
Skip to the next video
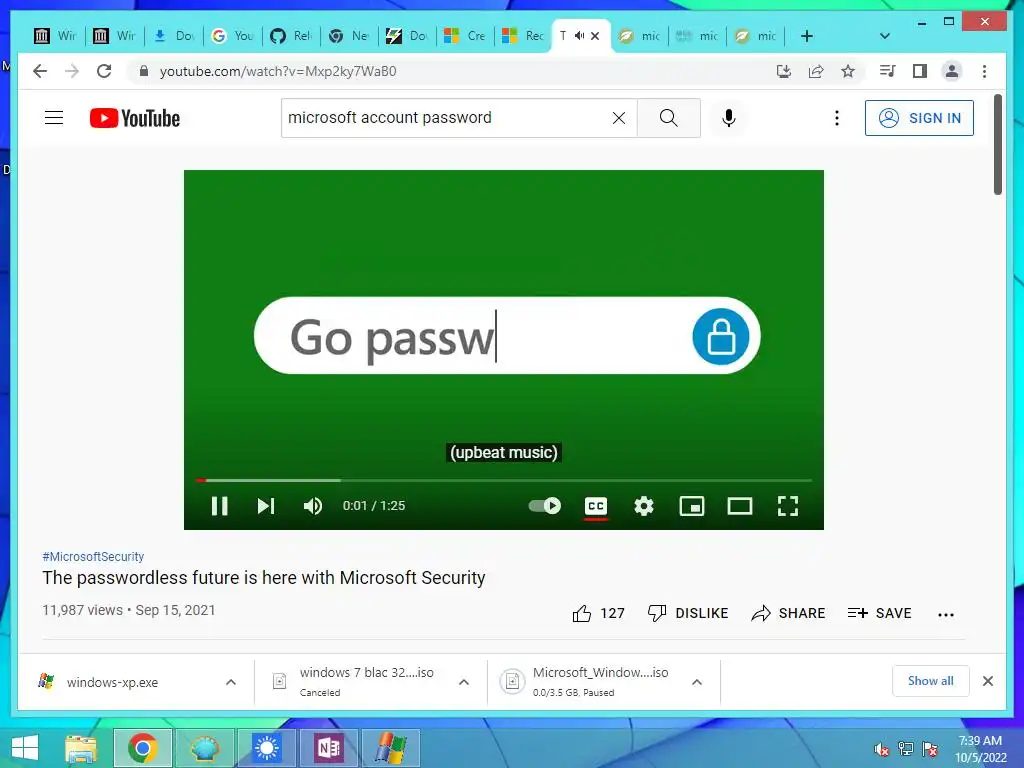click(266, 506)
